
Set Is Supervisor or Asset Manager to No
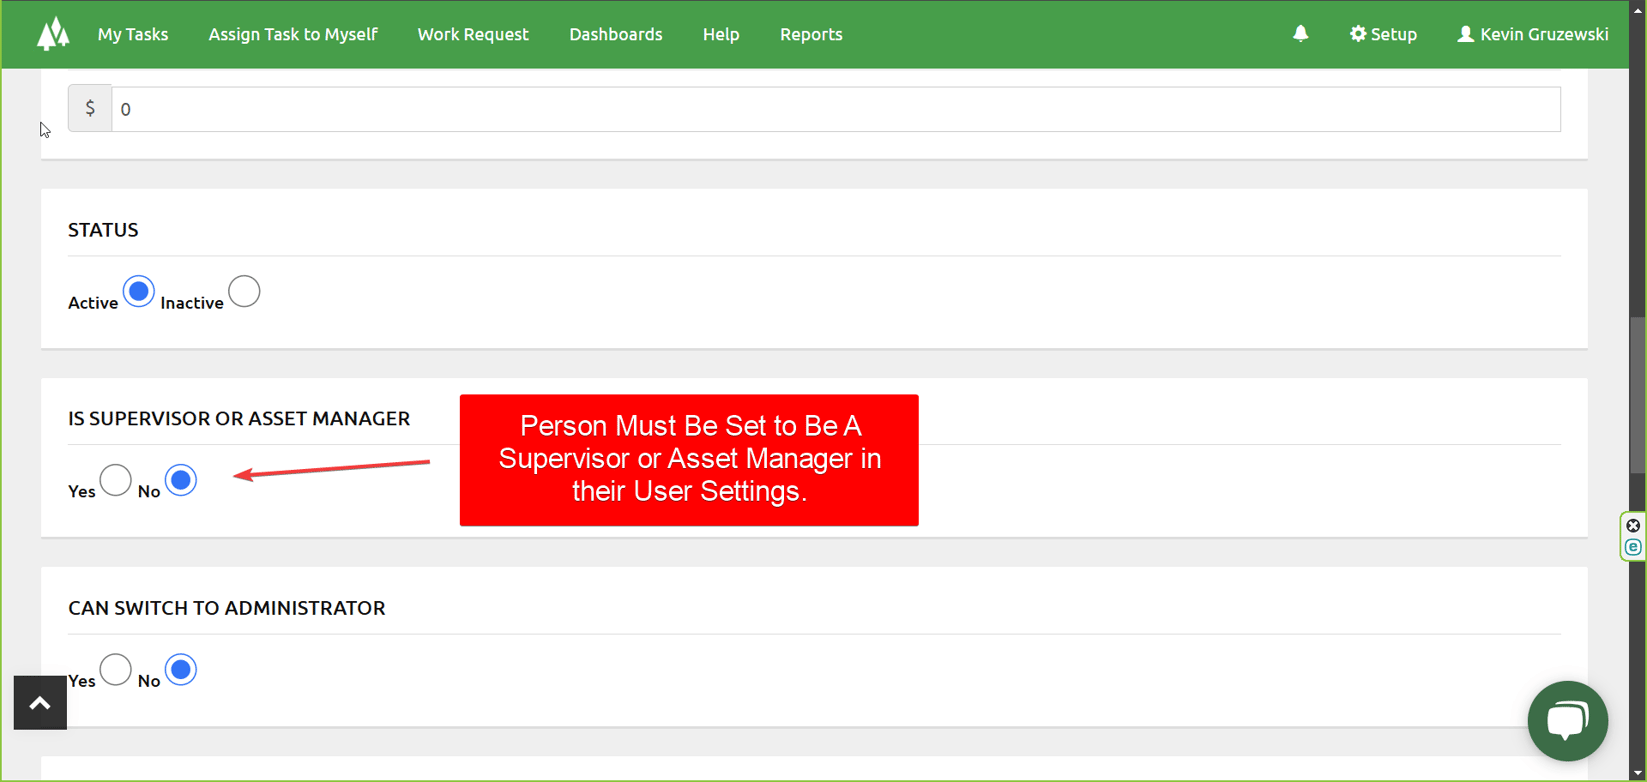pyautogui.click(x=181, y=480)
